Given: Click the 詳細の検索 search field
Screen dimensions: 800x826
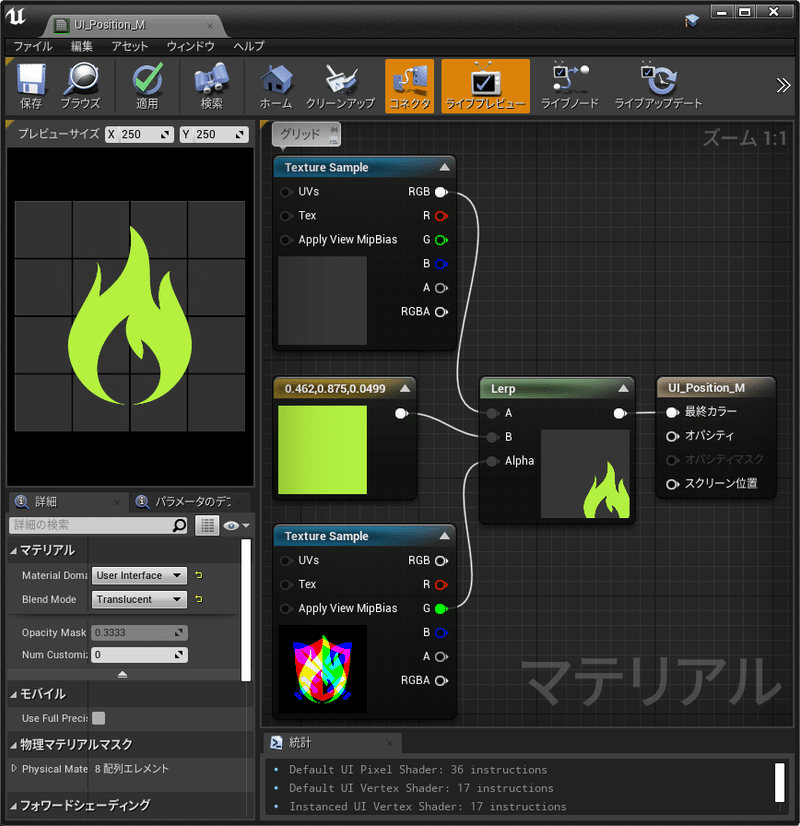Looking at the screenshot, I should (98, 525).
